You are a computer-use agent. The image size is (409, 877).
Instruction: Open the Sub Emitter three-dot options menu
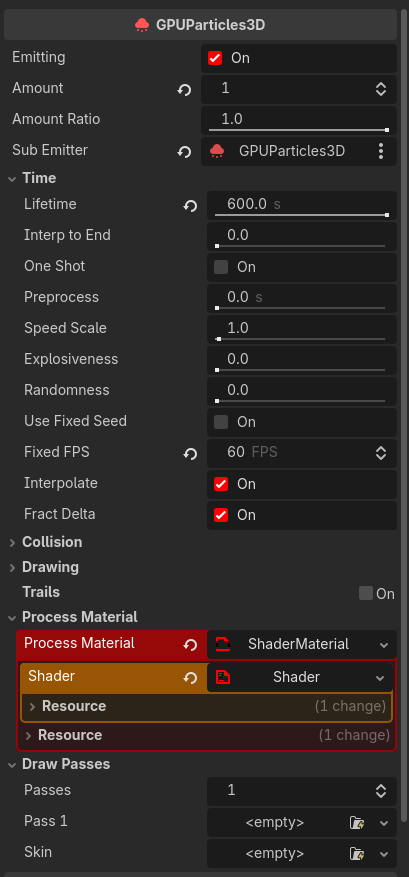point(381,151)
